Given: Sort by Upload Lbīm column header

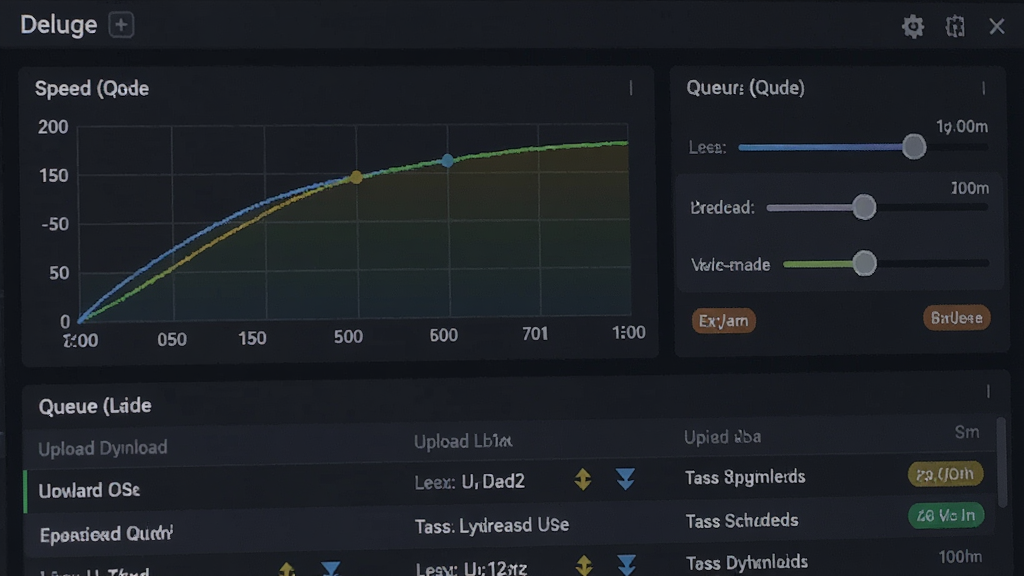Looking at the screenshot, I should (463, 441).
